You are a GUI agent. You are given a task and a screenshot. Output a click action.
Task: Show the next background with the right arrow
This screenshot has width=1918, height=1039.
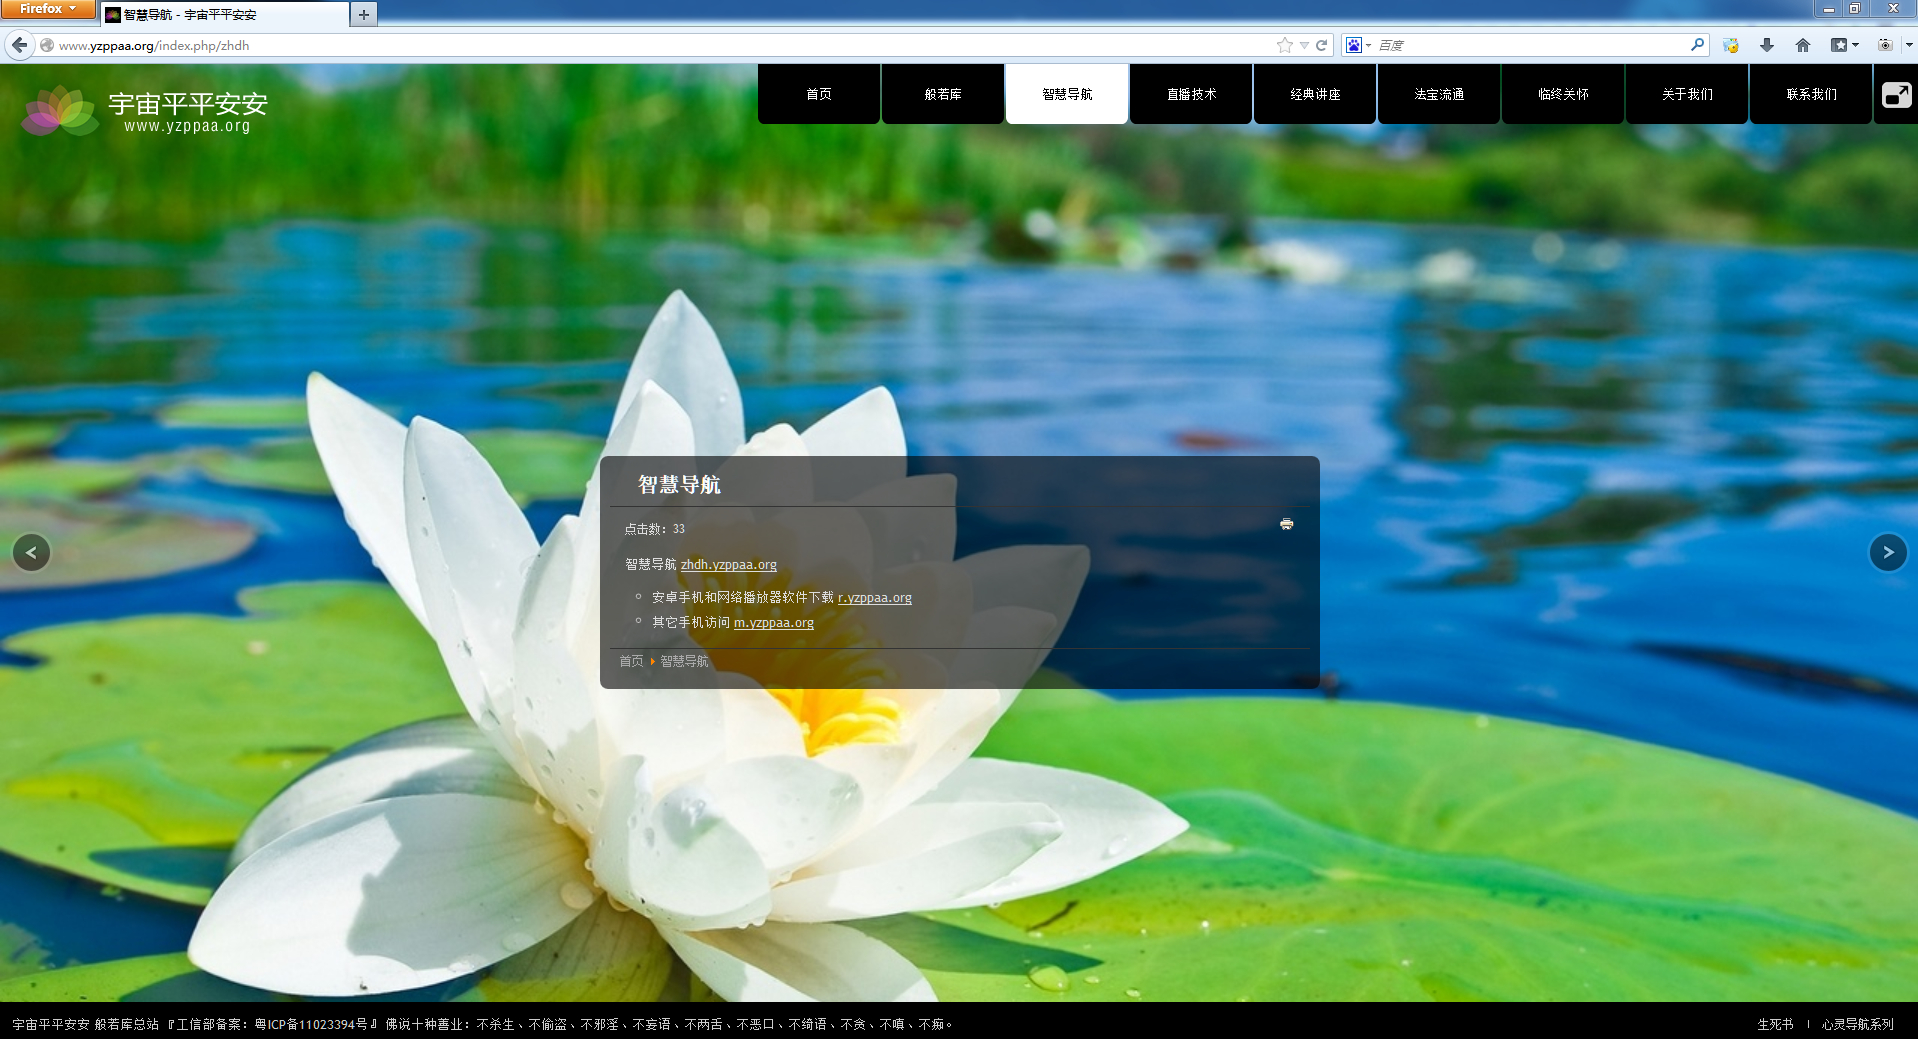click(1888, 552)
